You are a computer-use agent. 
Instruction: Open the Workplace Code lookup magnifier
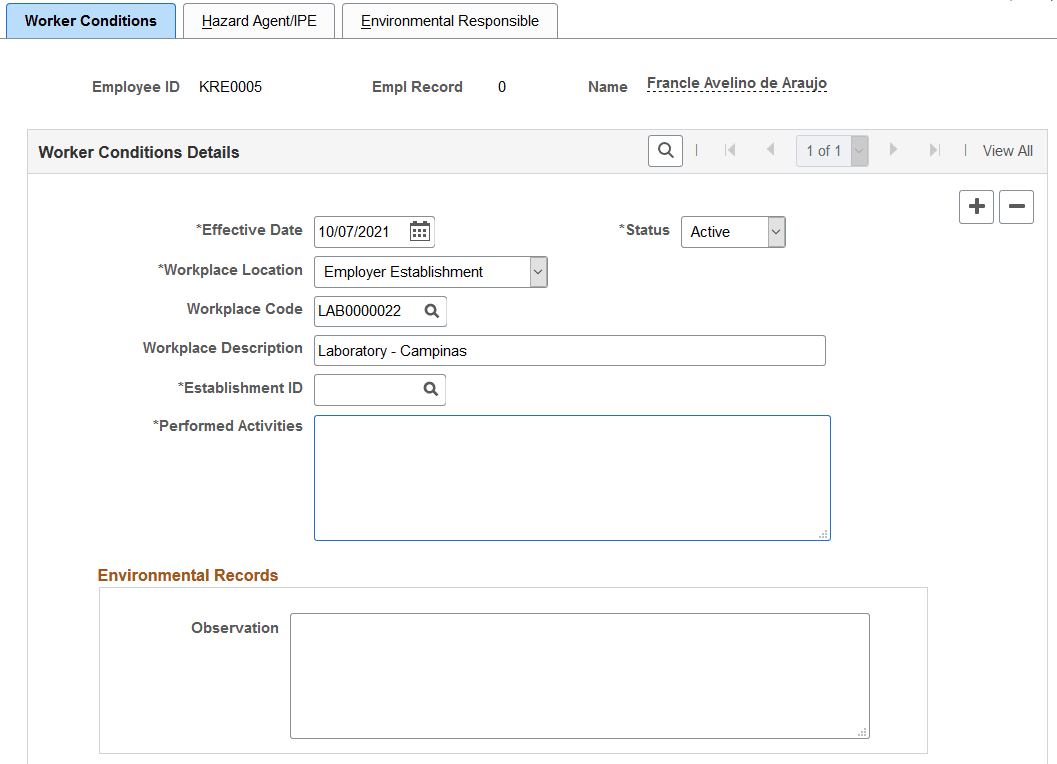coord(430,311)
